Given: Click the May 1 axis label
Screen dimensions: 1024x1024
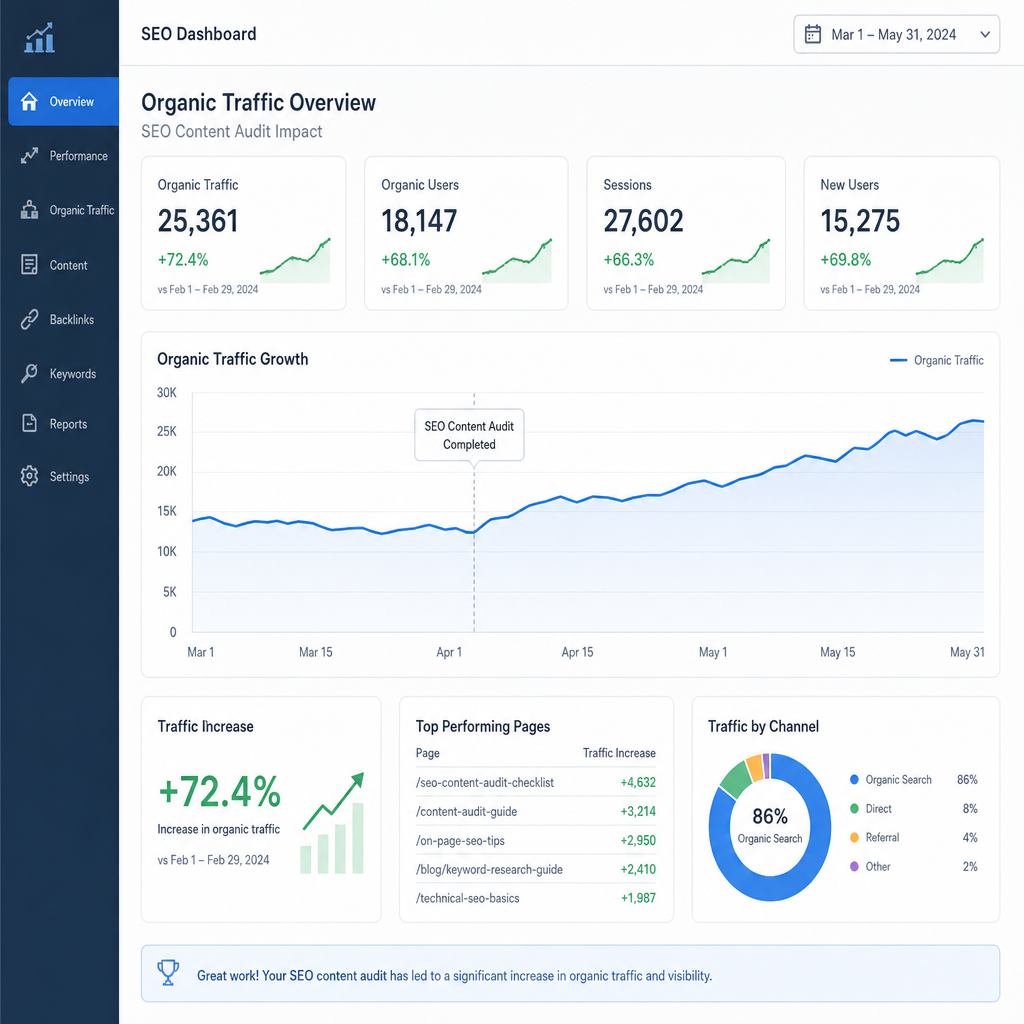Looking at the screenshot, I should pyautogui.click(x=712, y=652).
